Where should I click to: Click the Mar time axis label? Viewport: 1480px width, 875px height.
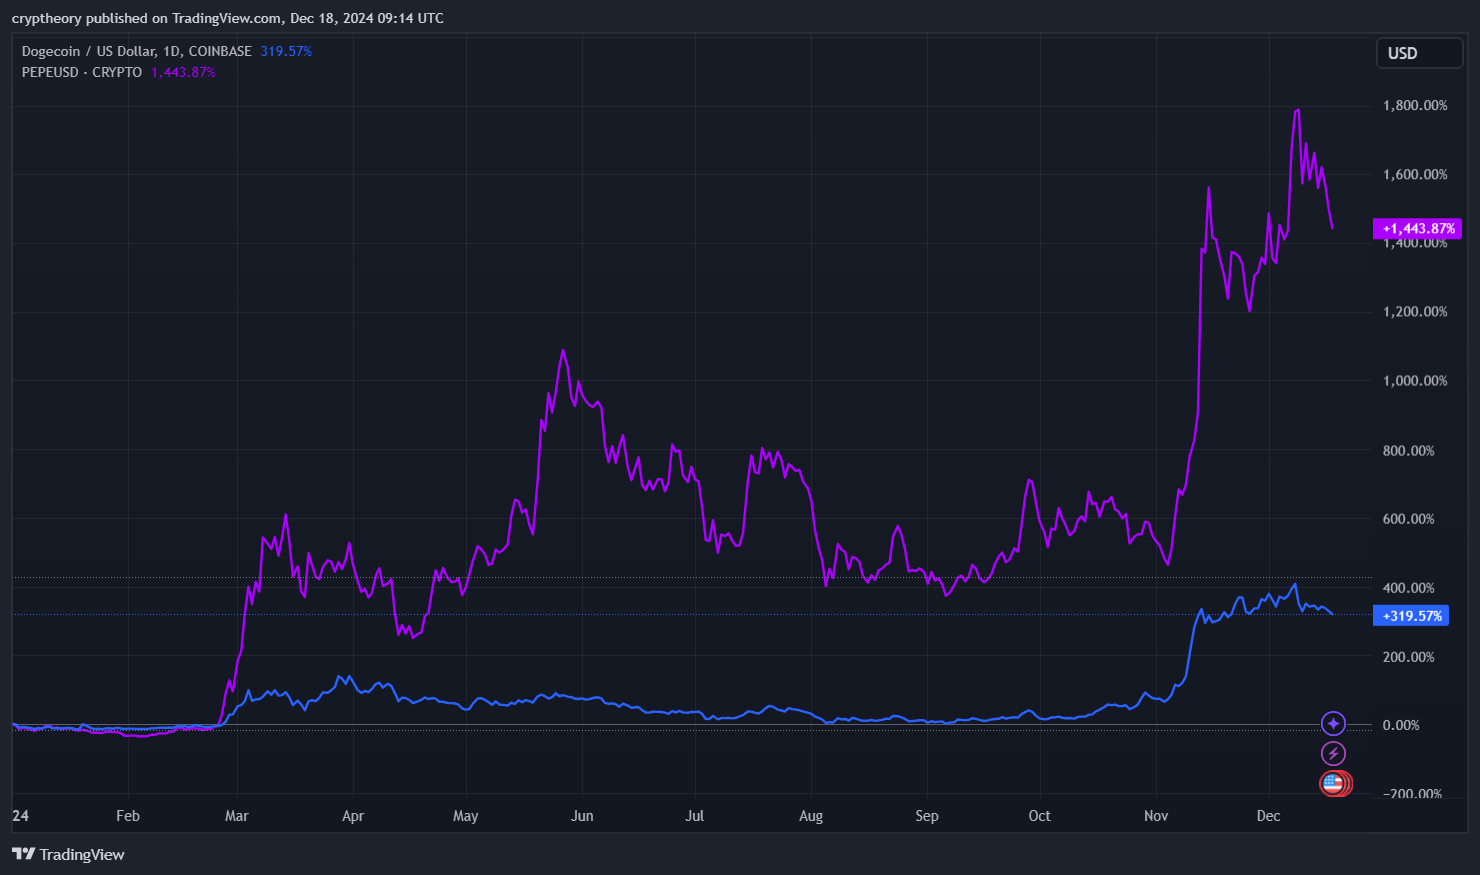[237, 816]
